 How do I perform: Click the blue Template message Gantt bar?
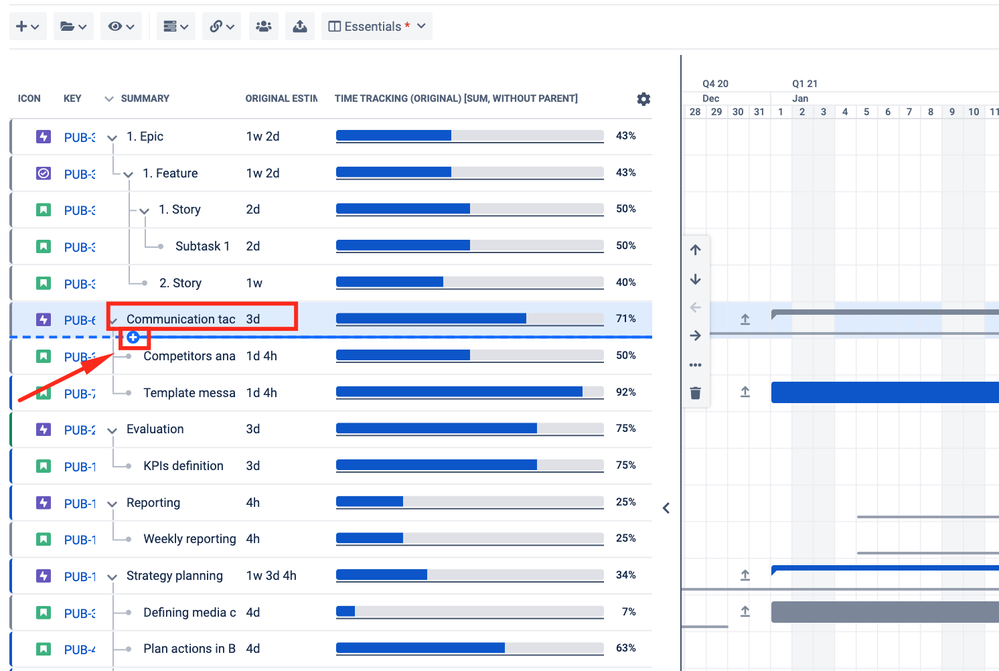(x=885, y=393)
